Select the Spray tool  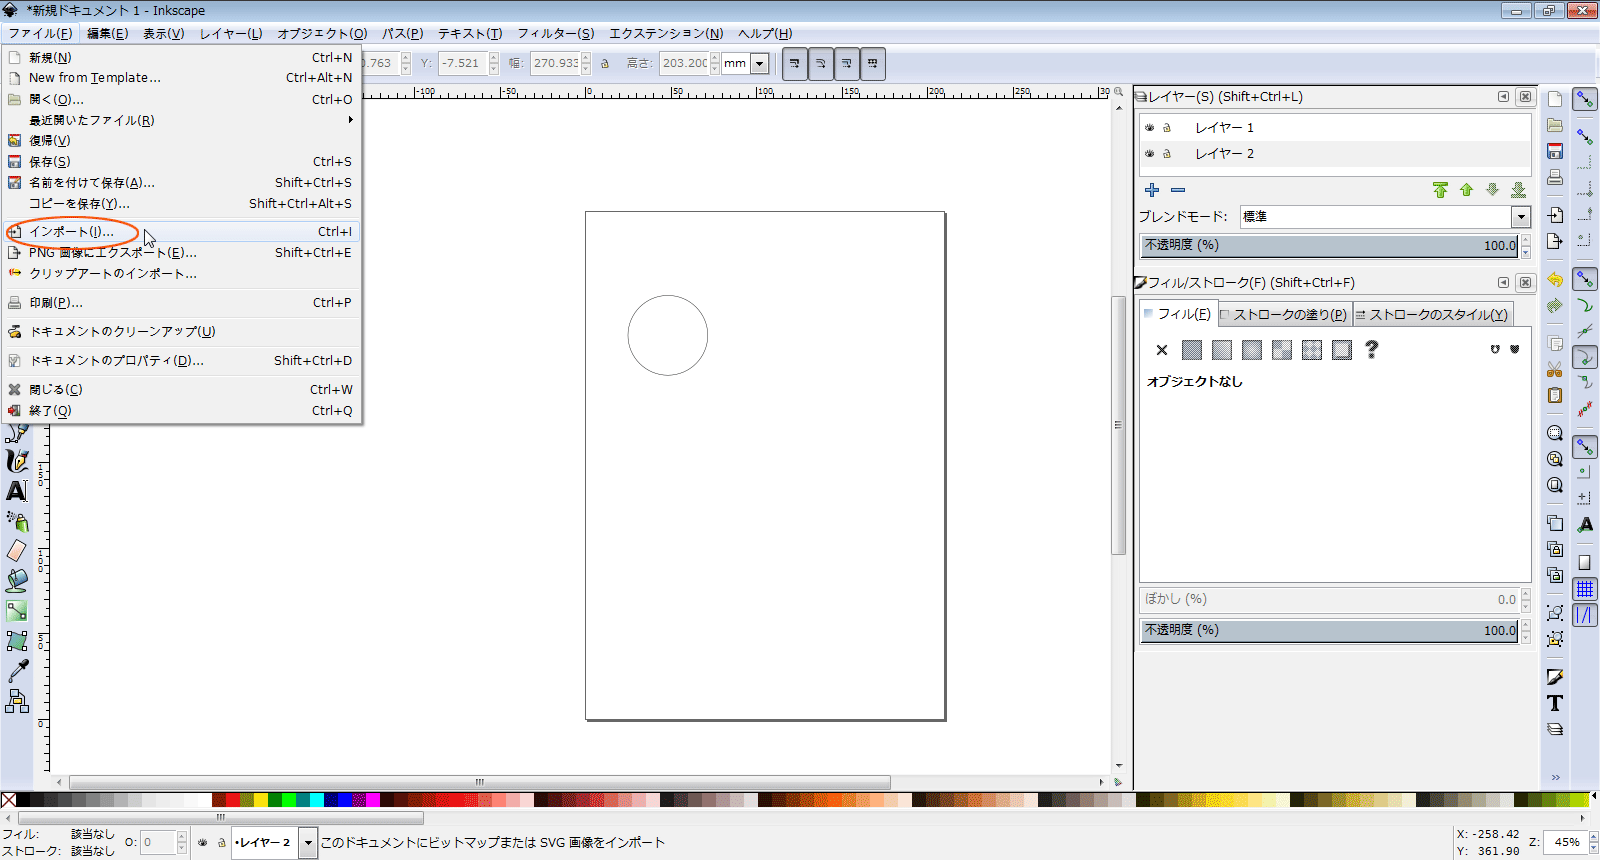17,521
